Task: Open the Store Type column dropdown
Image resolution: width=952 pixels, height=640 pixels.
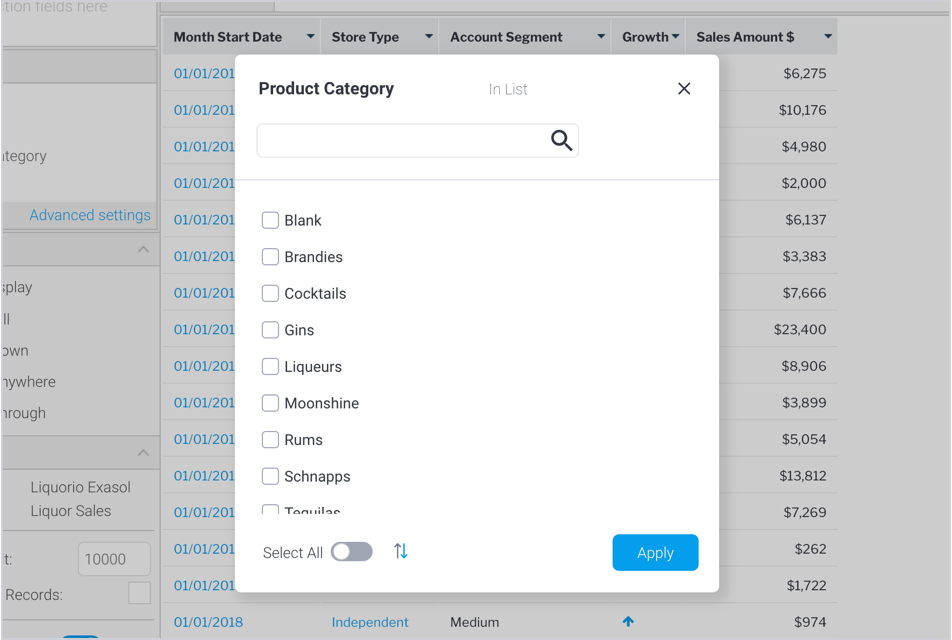Action: point(428,37)
